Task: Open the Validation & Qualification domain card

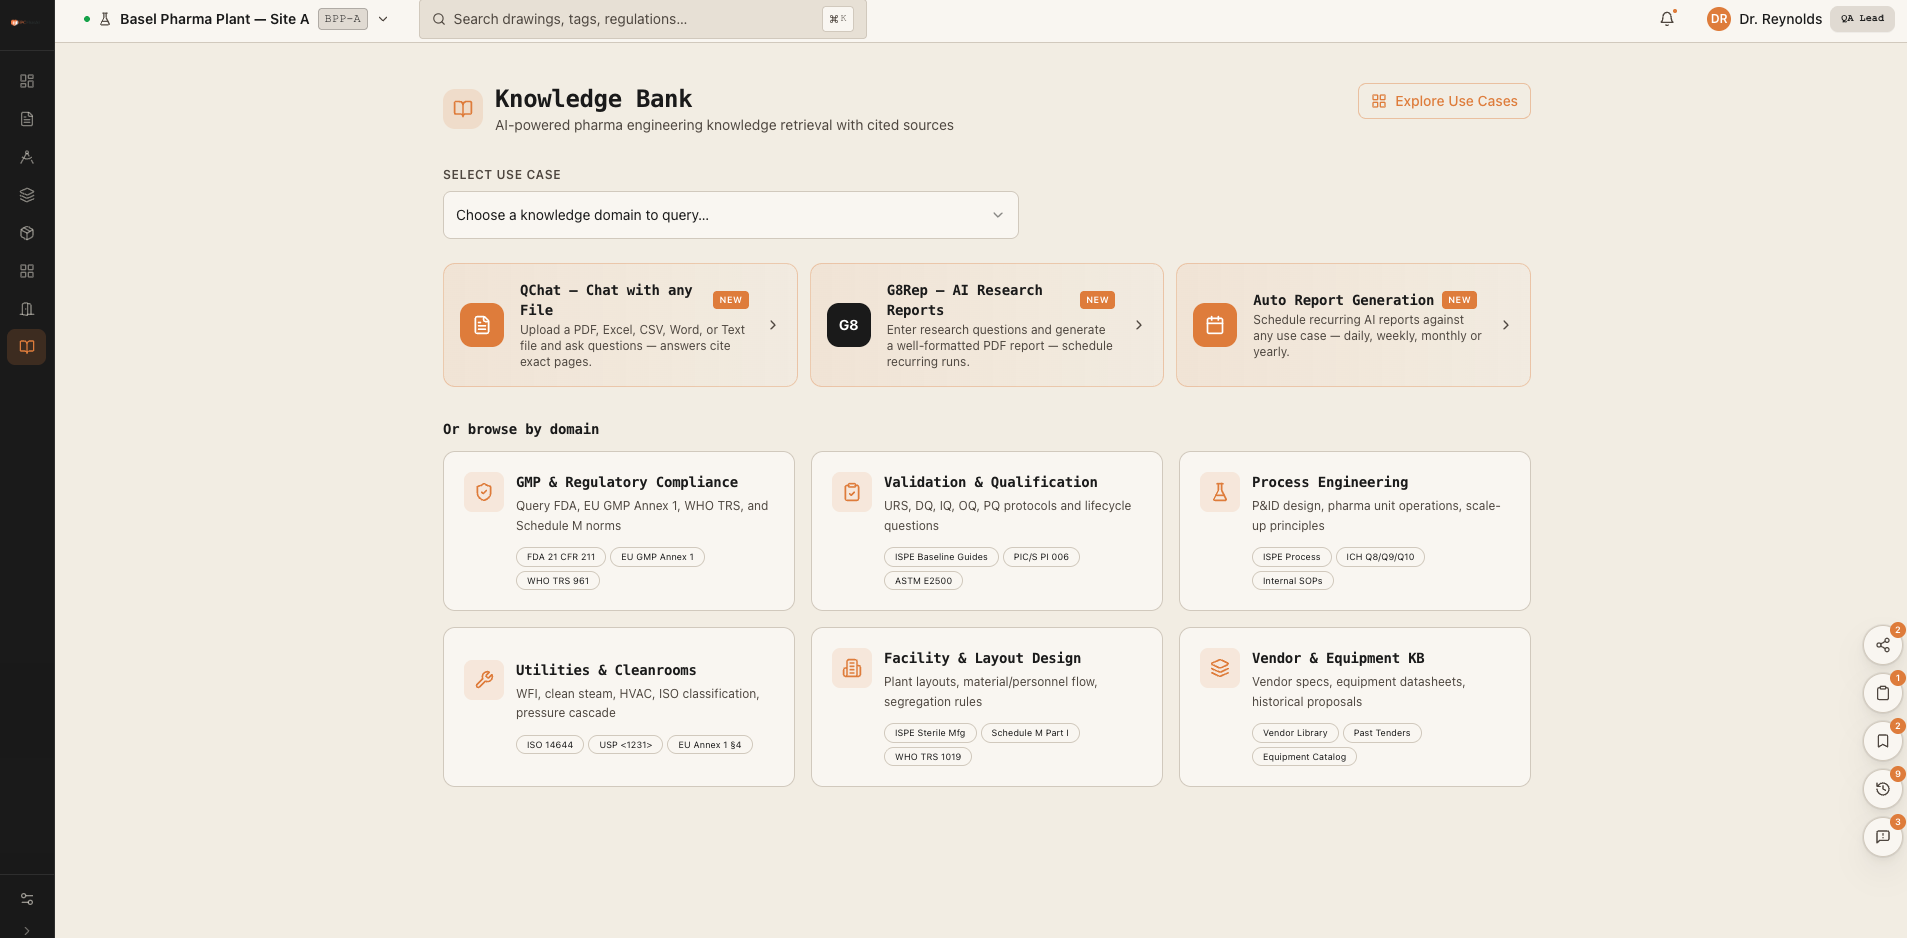Action: click(987, 531)
